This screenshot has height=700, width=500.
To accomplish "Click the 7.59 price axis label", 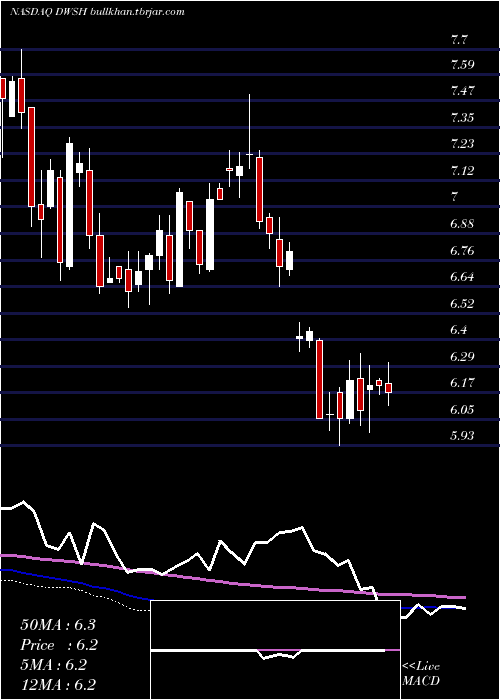I will (x=462, y=65).
